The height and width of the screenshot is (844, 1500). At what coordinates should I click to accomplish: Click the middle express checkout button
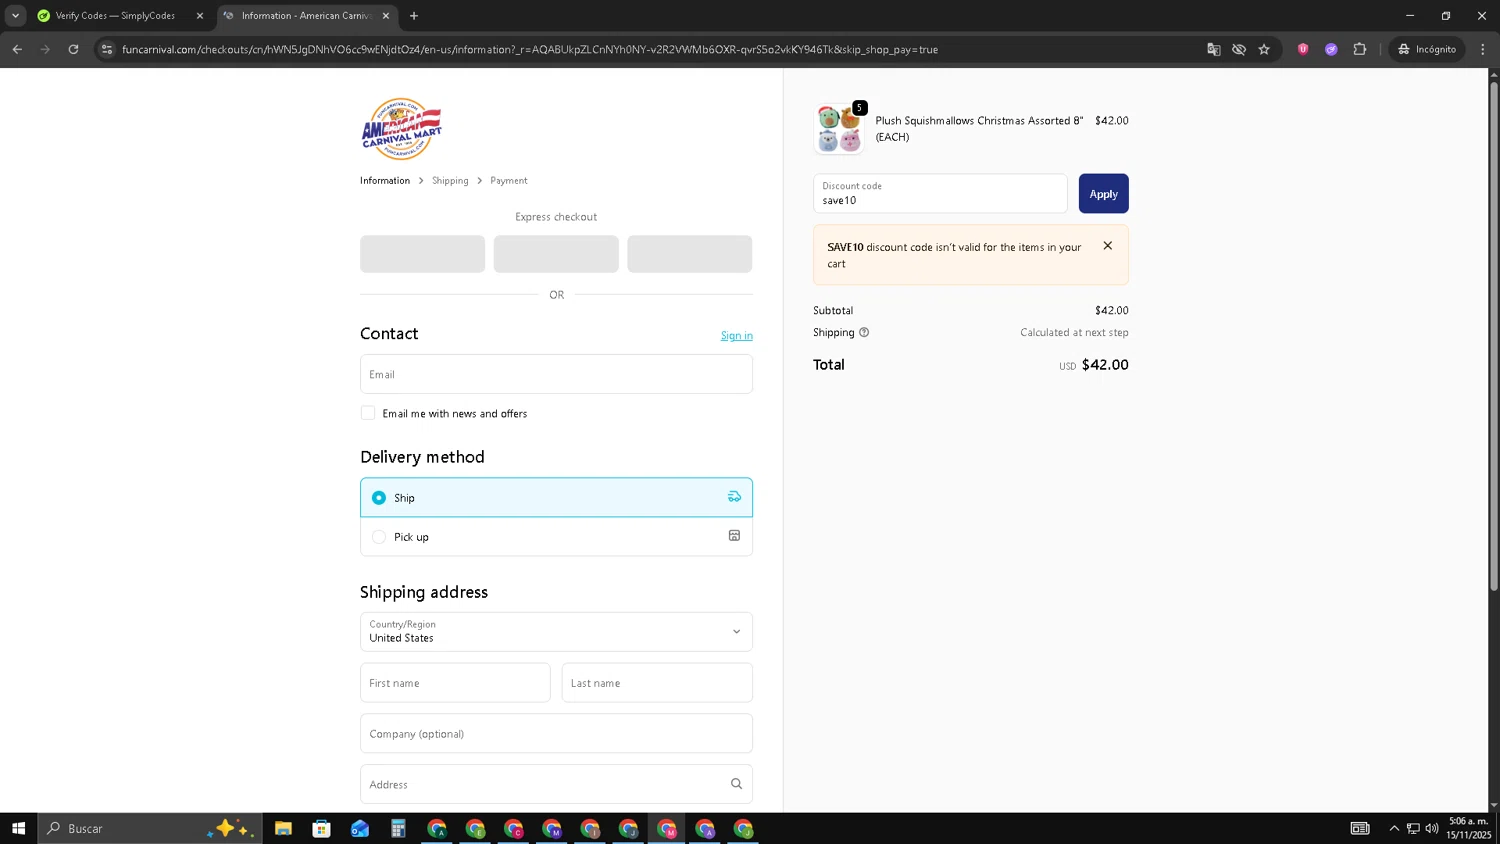[556, 254]
